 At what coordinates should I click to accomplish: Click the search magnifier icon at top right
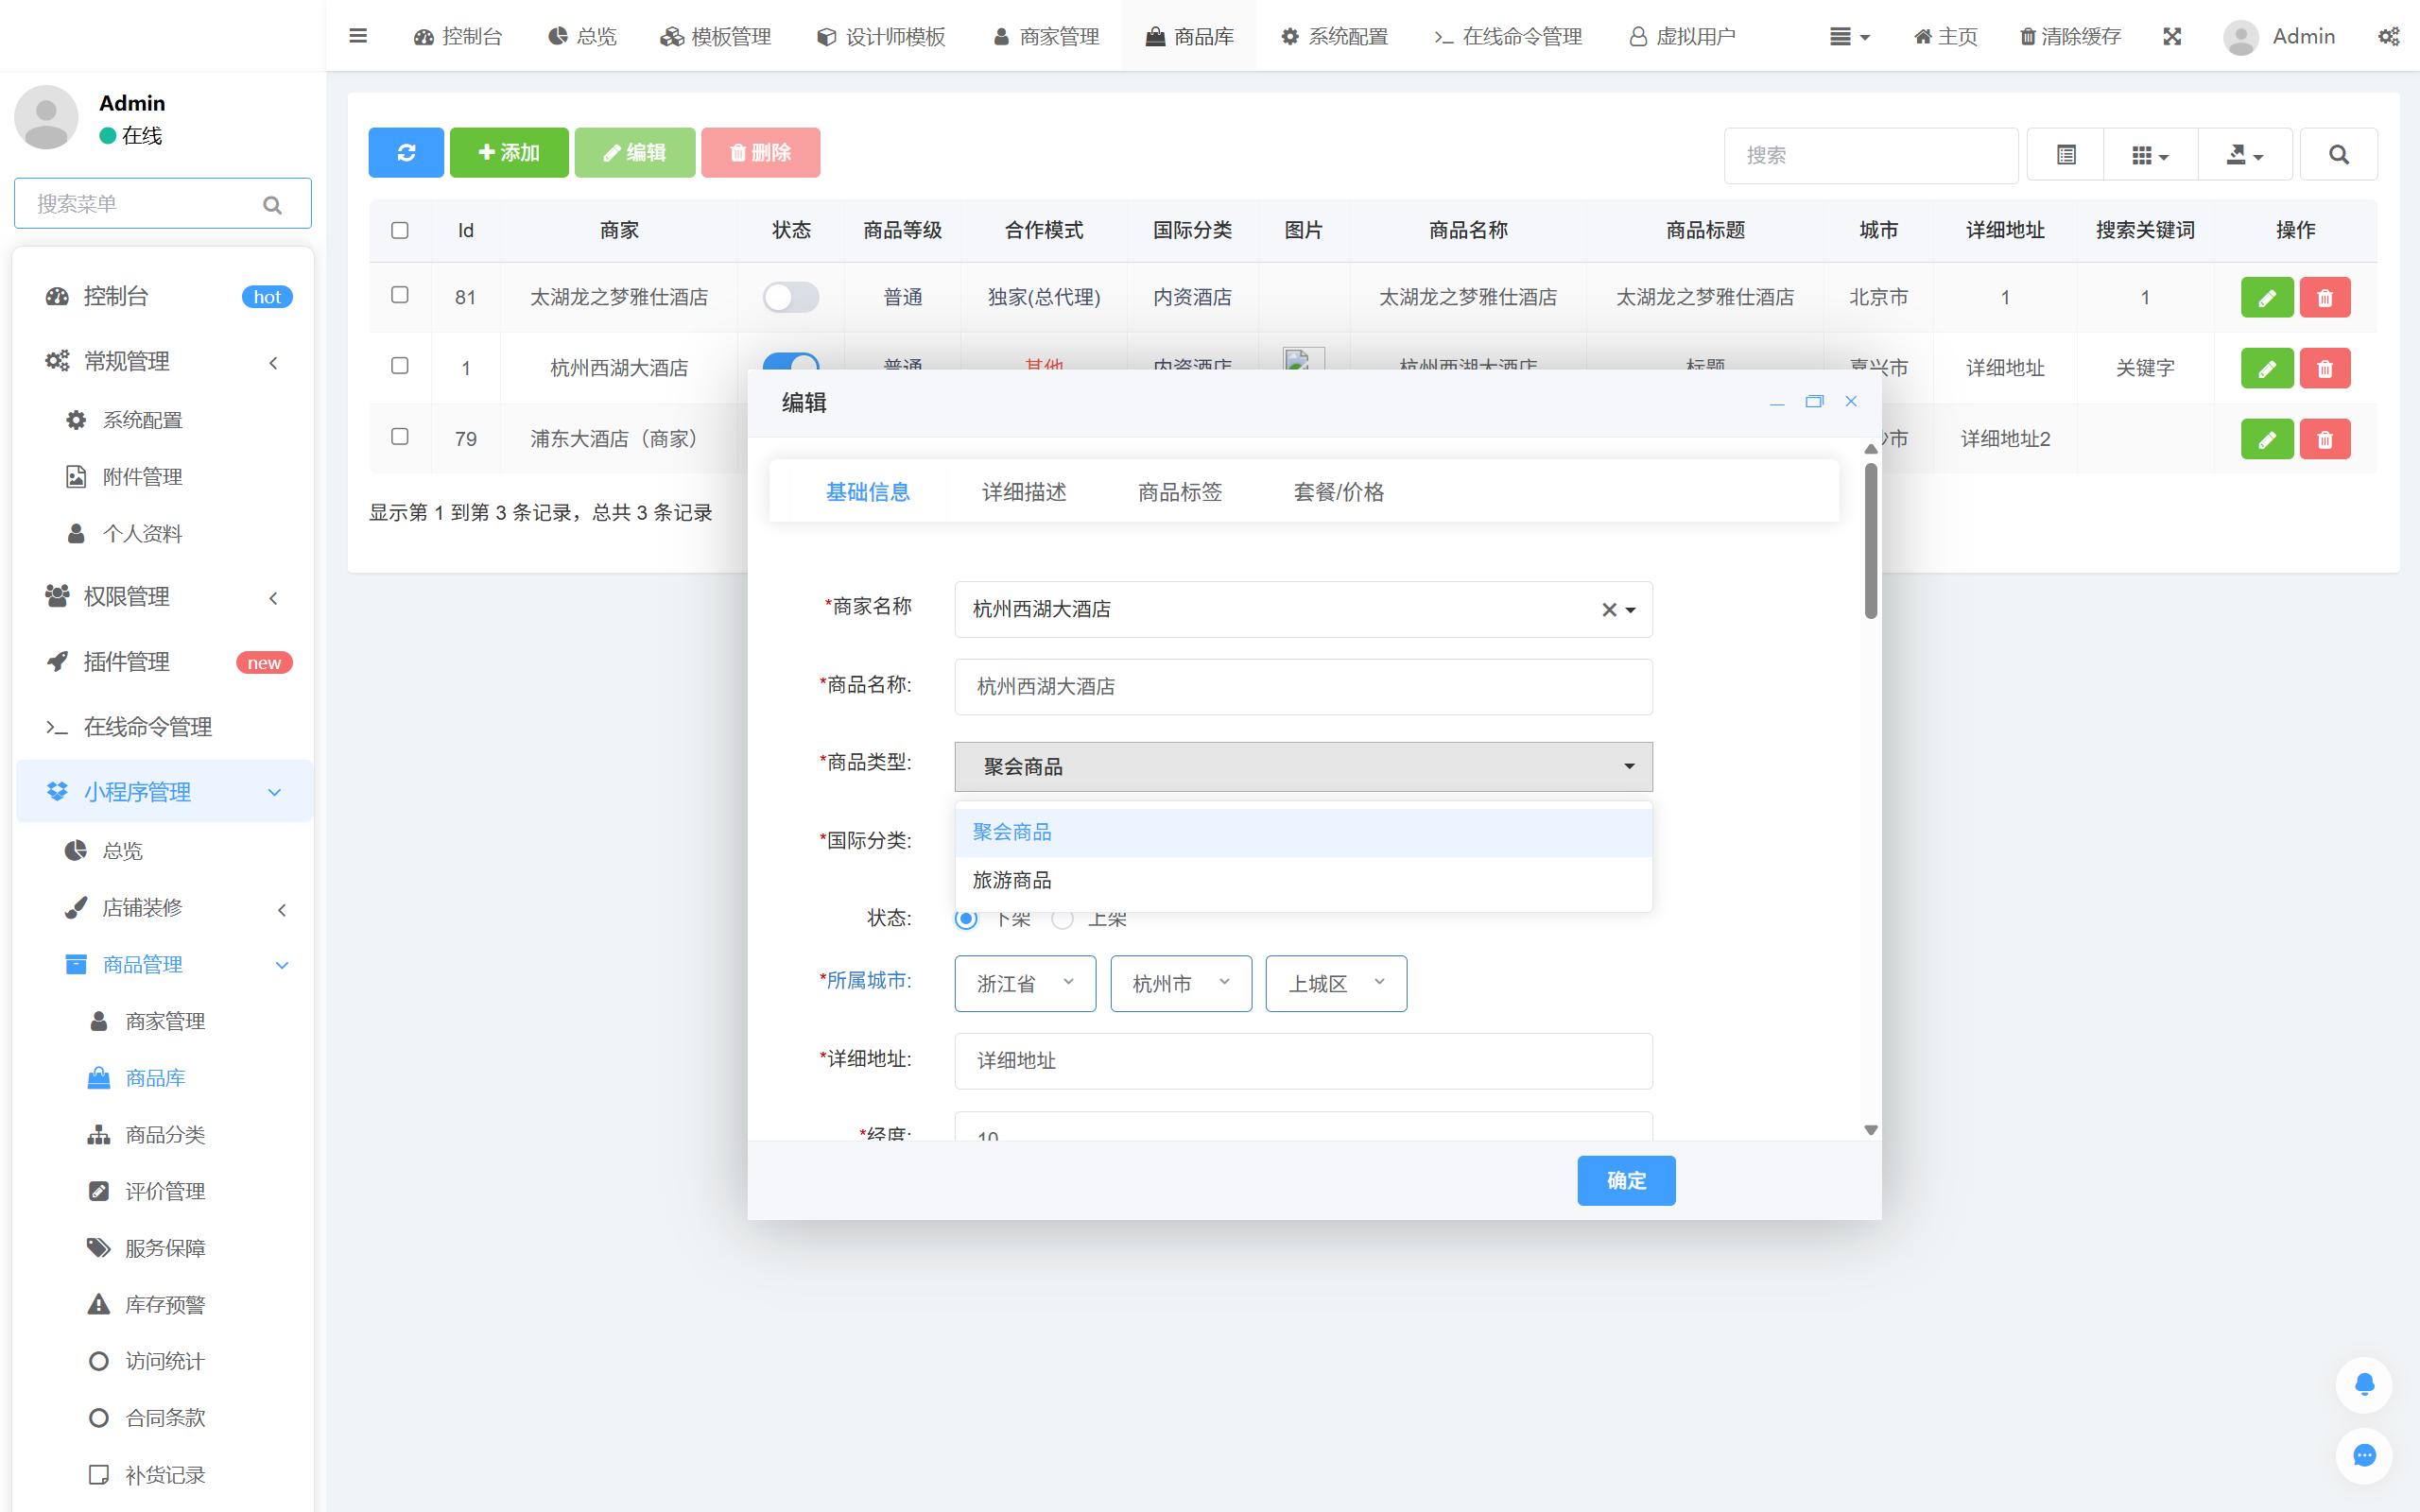point(2338,154)
